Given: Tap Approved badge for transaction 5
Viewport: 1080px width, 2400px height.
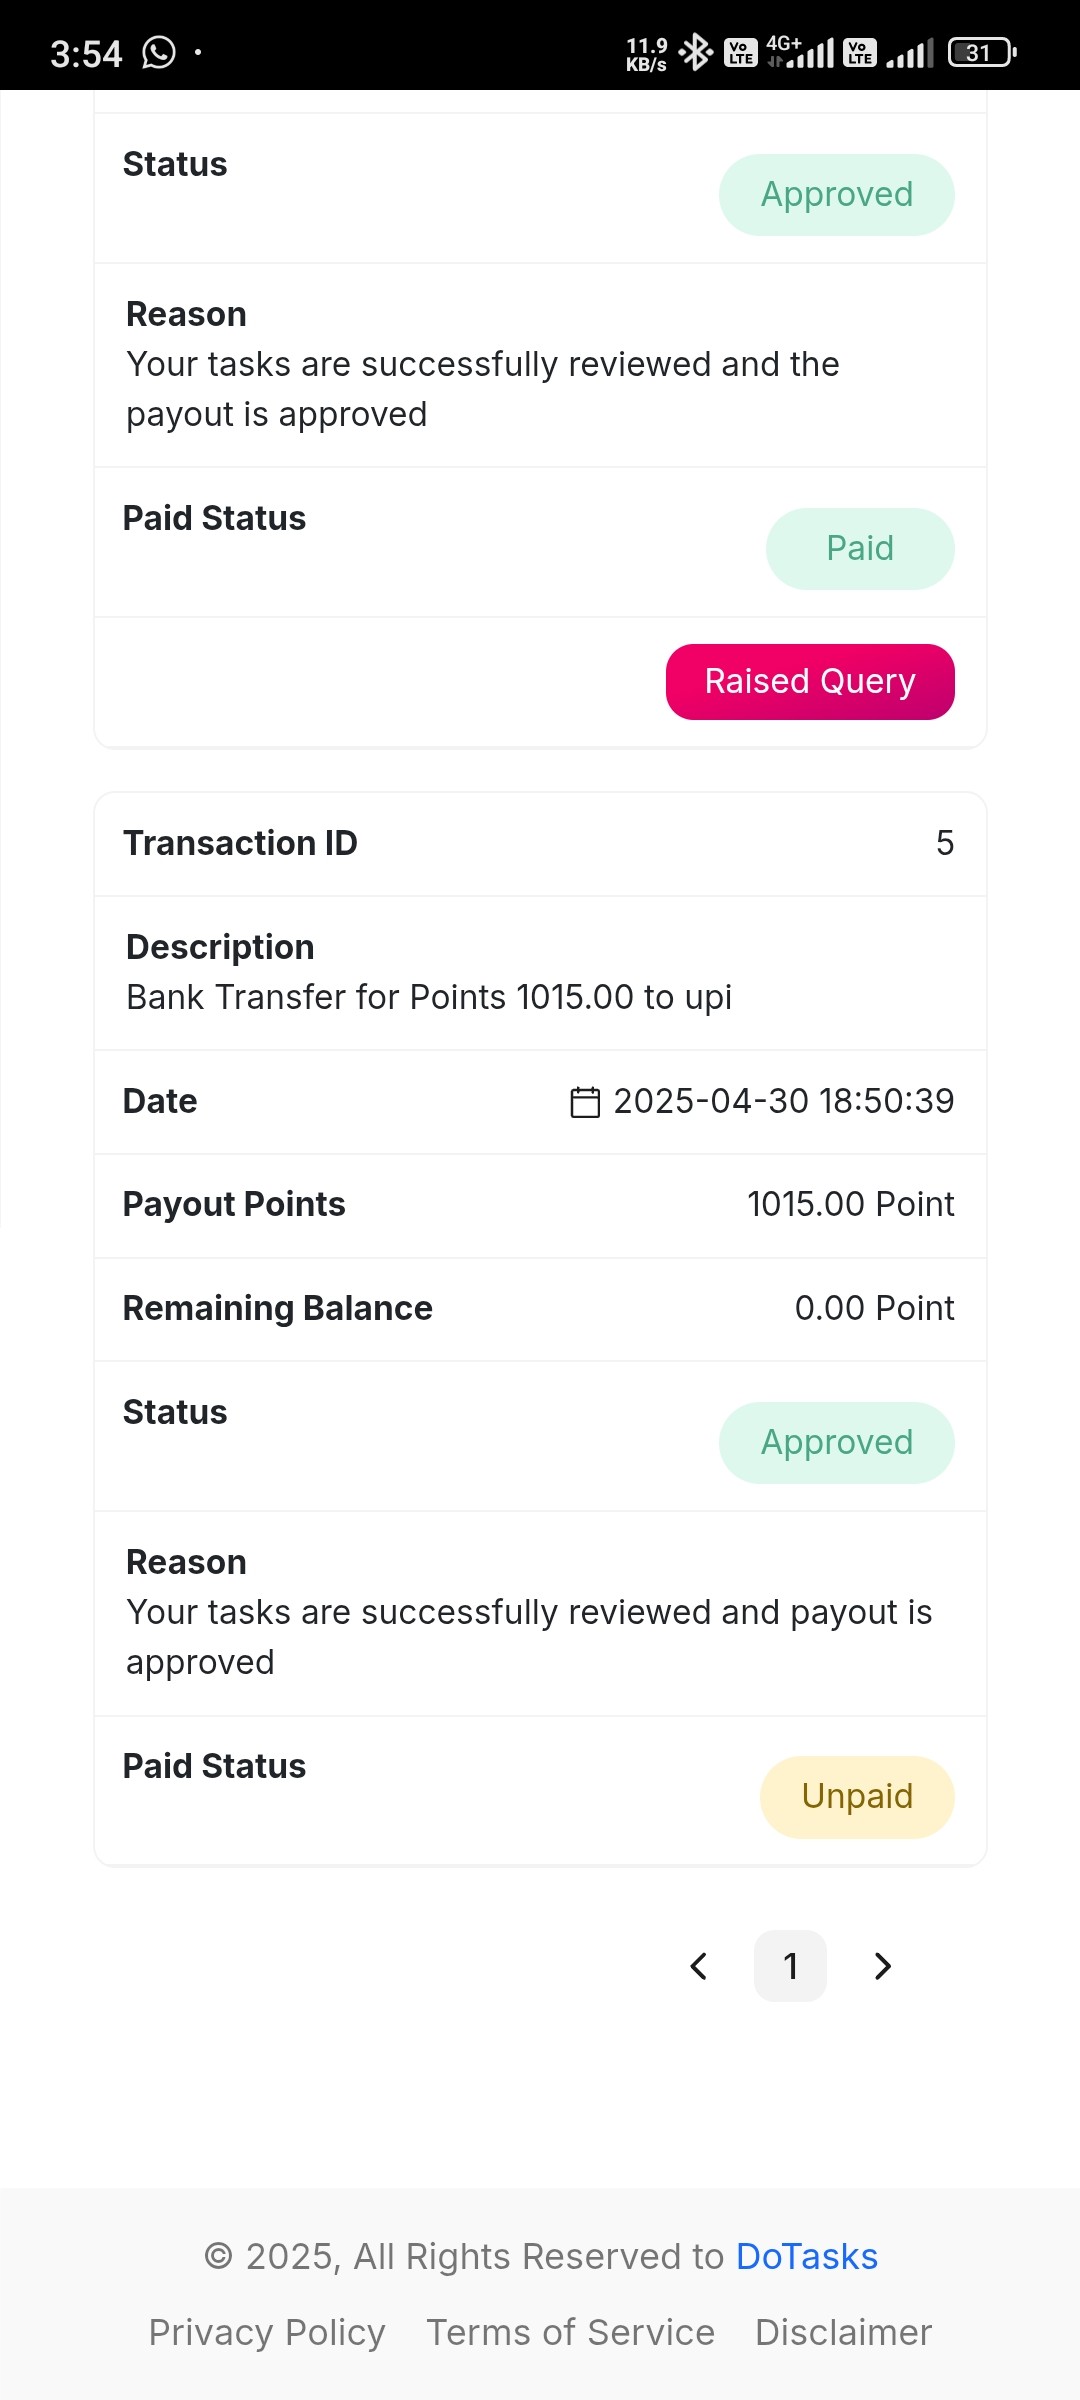Looking at the screenshot, I should (837, 1443).
